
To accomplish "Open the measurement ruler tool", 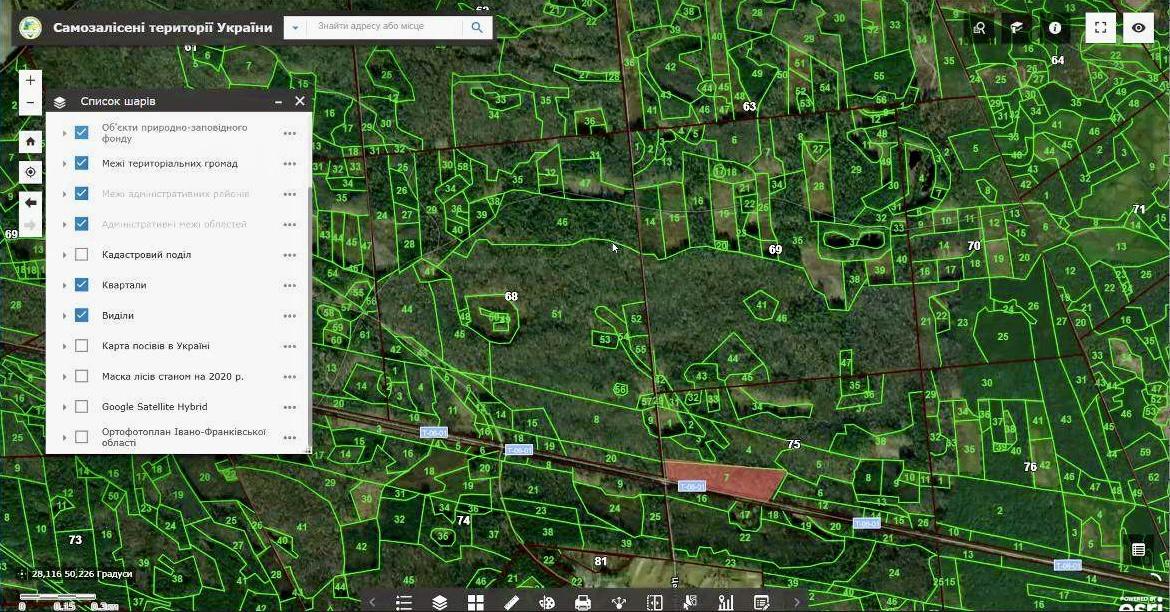I will [511, 602].
